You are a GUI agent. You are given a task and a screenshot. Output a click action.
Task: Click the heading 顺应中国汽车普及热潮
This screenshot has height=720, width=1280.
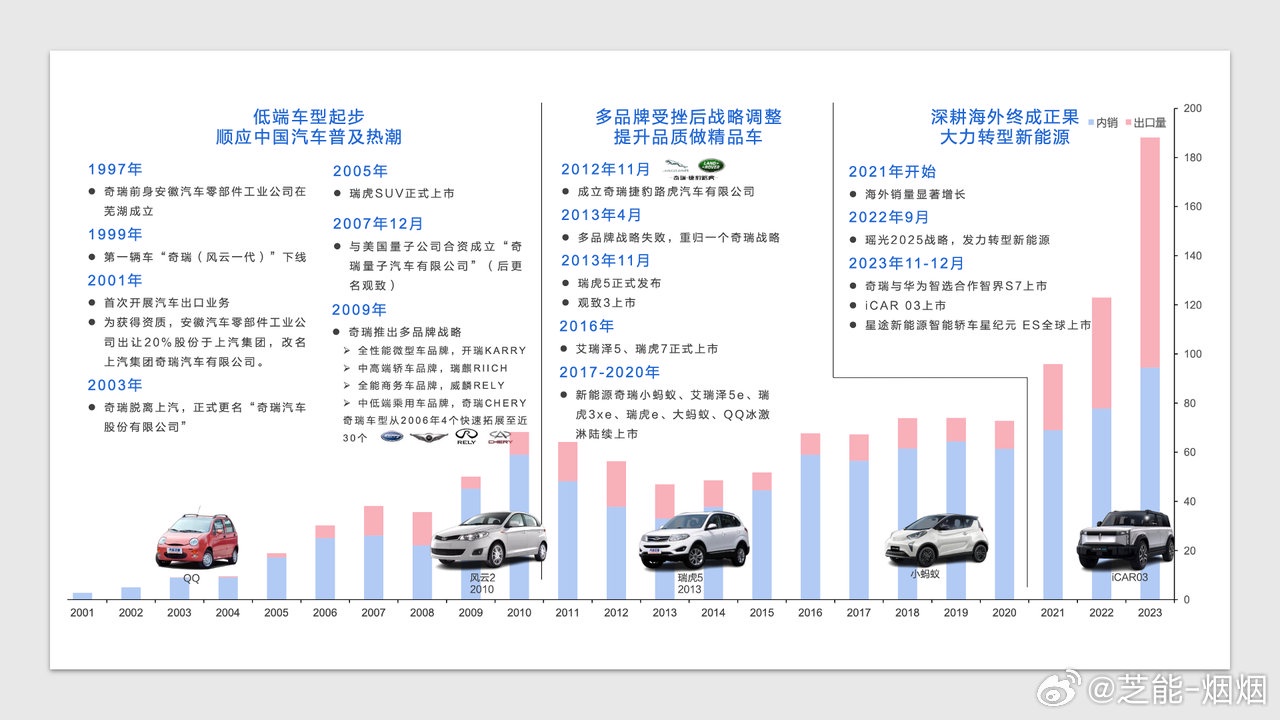[x=309, y=137]
